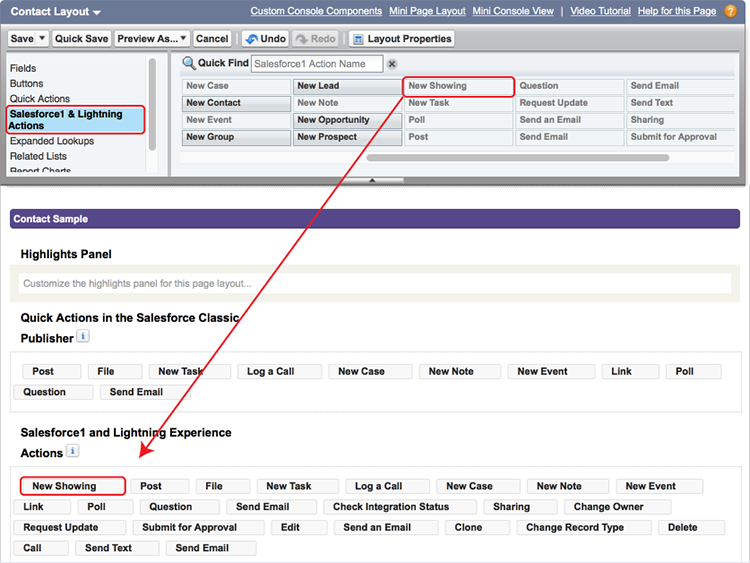Select Check Integration Status action
750x563 pixels.
(x=400, y=507)
